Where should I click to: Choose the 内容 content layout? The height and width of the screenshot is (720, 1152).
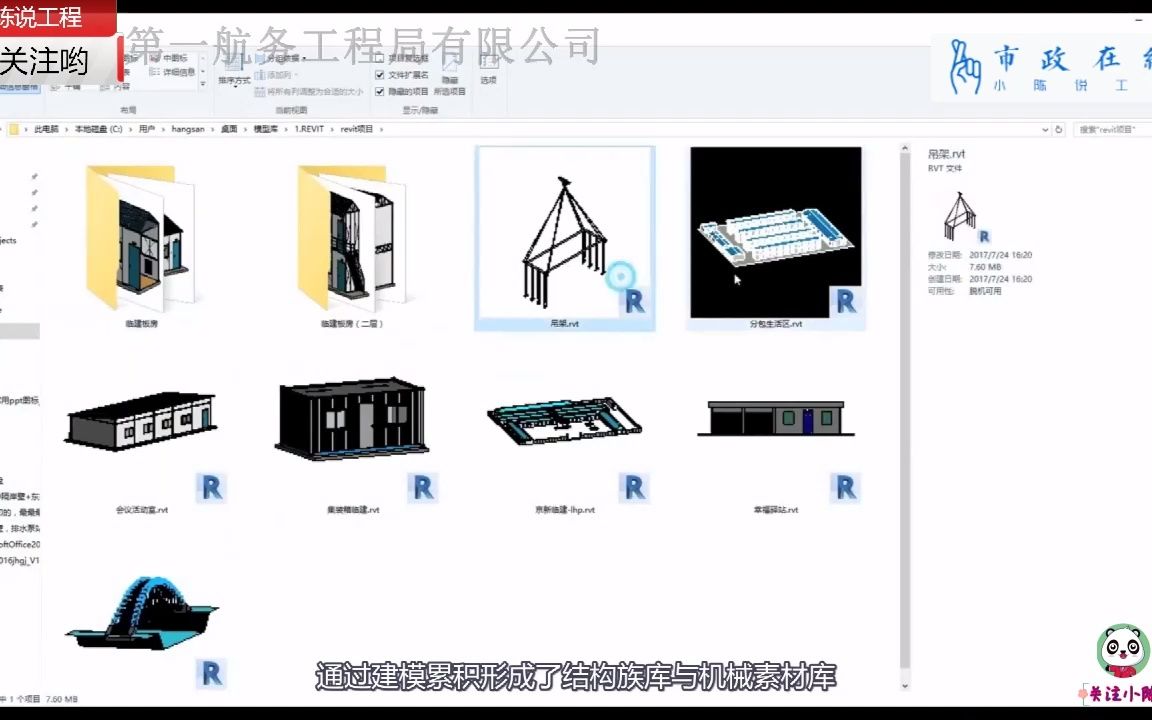[x=115, y=87]
